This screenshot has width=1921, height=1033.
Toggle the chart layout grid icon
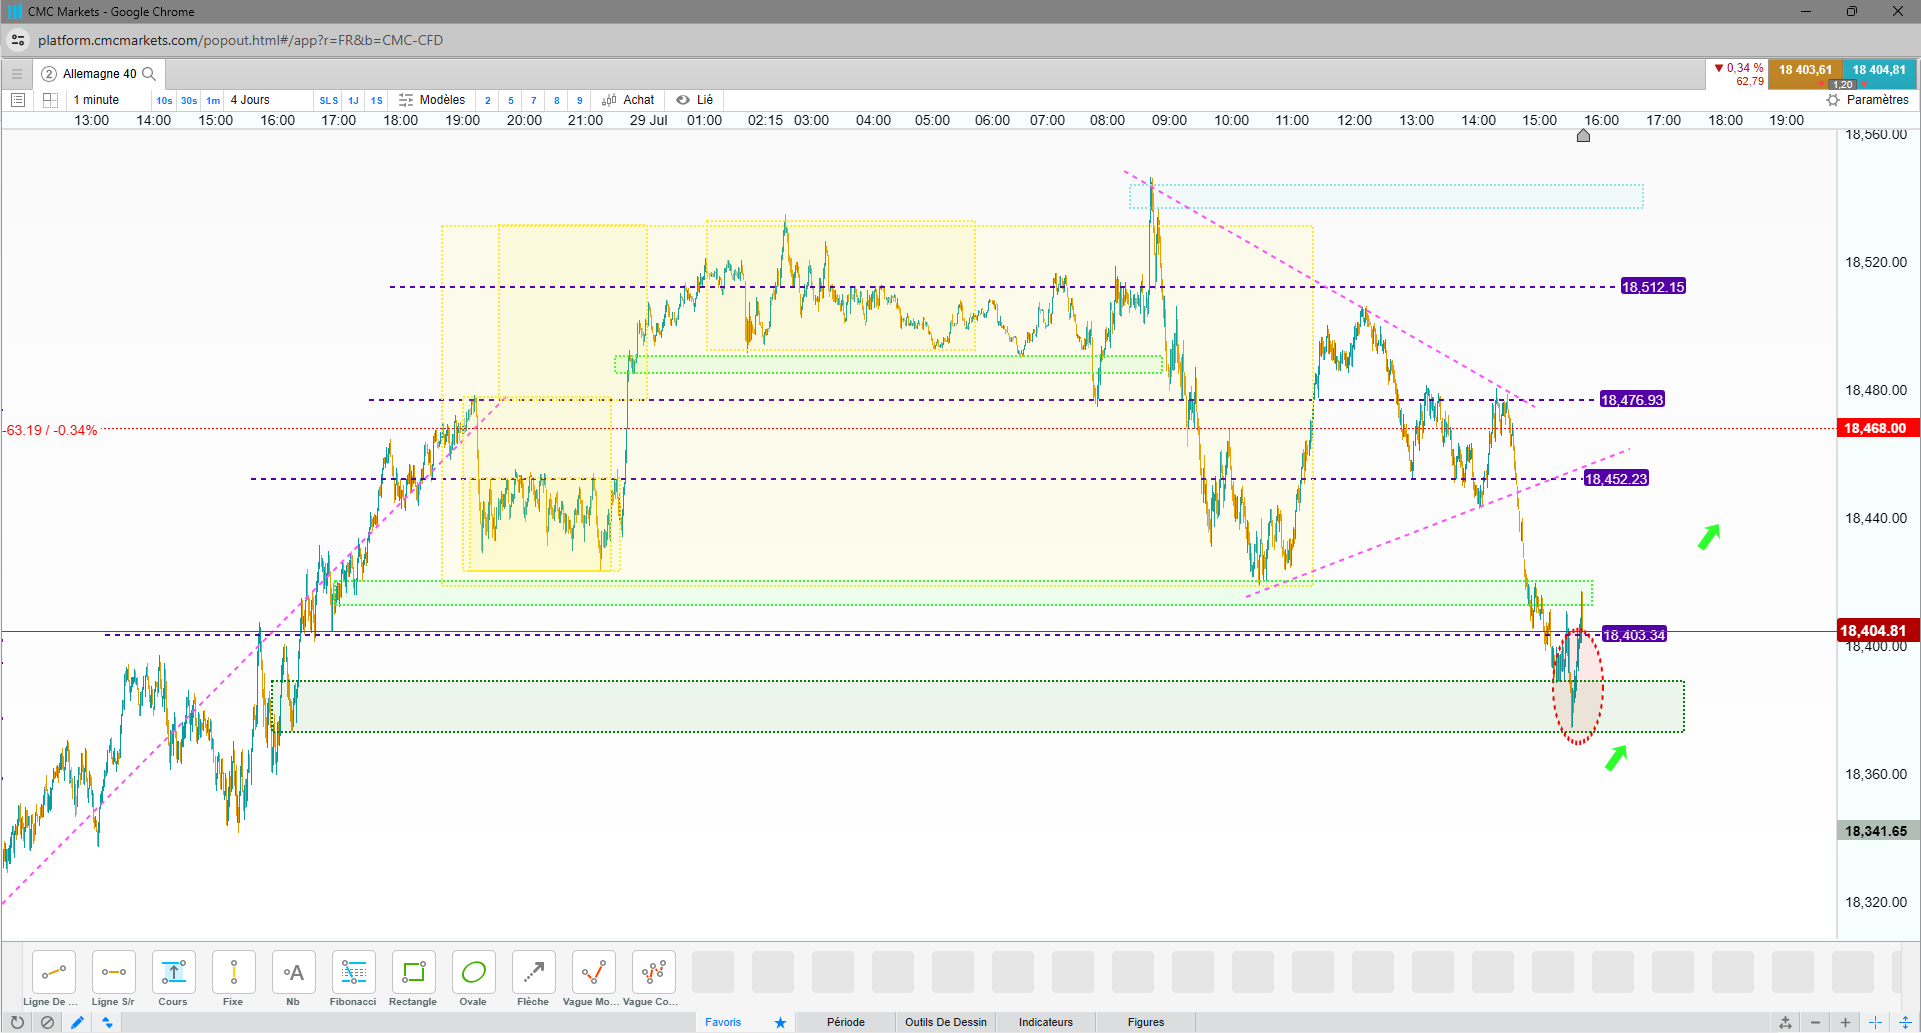point(50,100)
